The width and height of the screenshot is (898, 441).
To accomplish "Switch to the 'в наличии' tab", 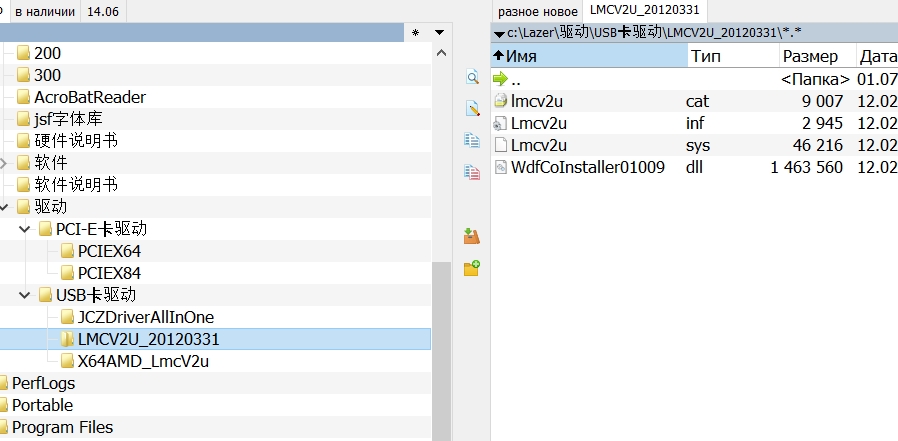I will coord(45,11).
